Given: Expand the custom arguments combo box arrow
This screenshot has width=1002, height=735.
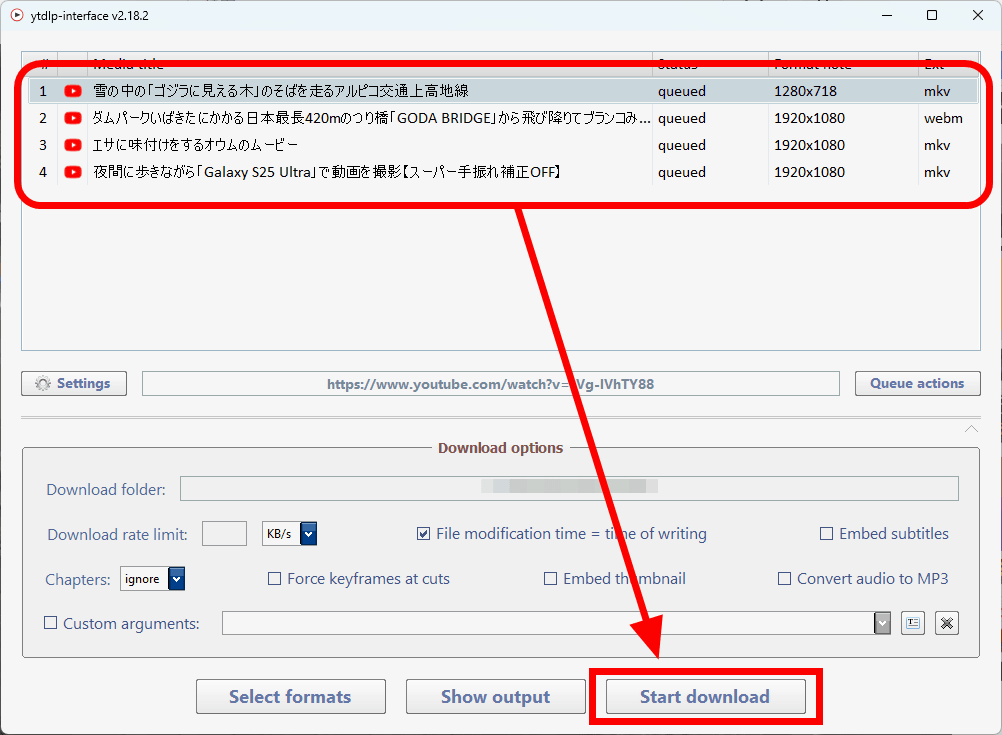Looking at the screenshot, I should click(882, 623).
